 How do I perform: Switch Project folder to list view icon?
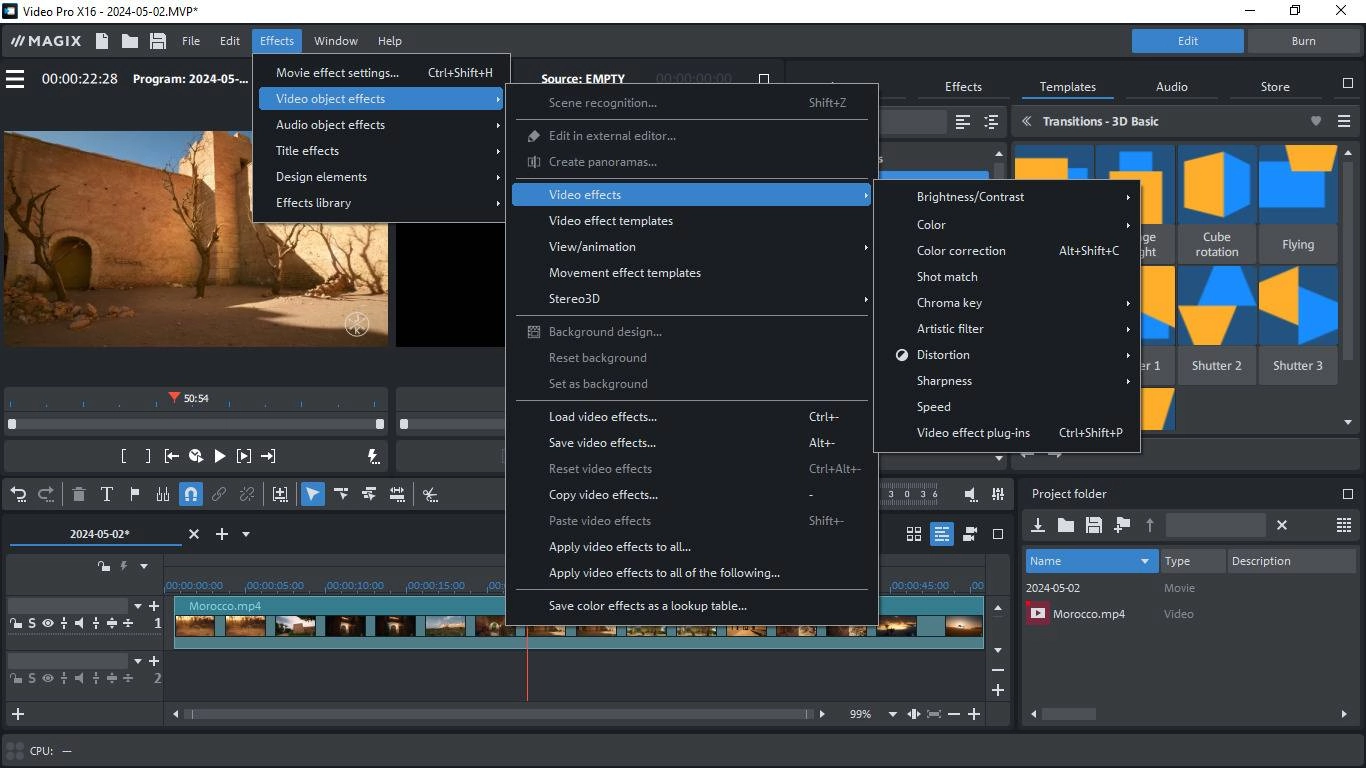pos(1344,525)
